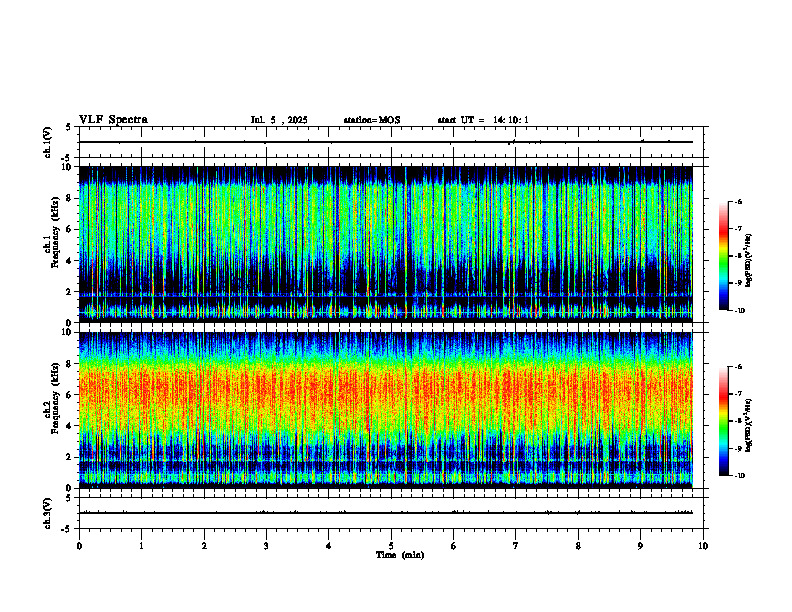This screenshot has height=612, width=792.
Task: Click the "-7" label on ch.2 color bar
Action: click(738, 394)
